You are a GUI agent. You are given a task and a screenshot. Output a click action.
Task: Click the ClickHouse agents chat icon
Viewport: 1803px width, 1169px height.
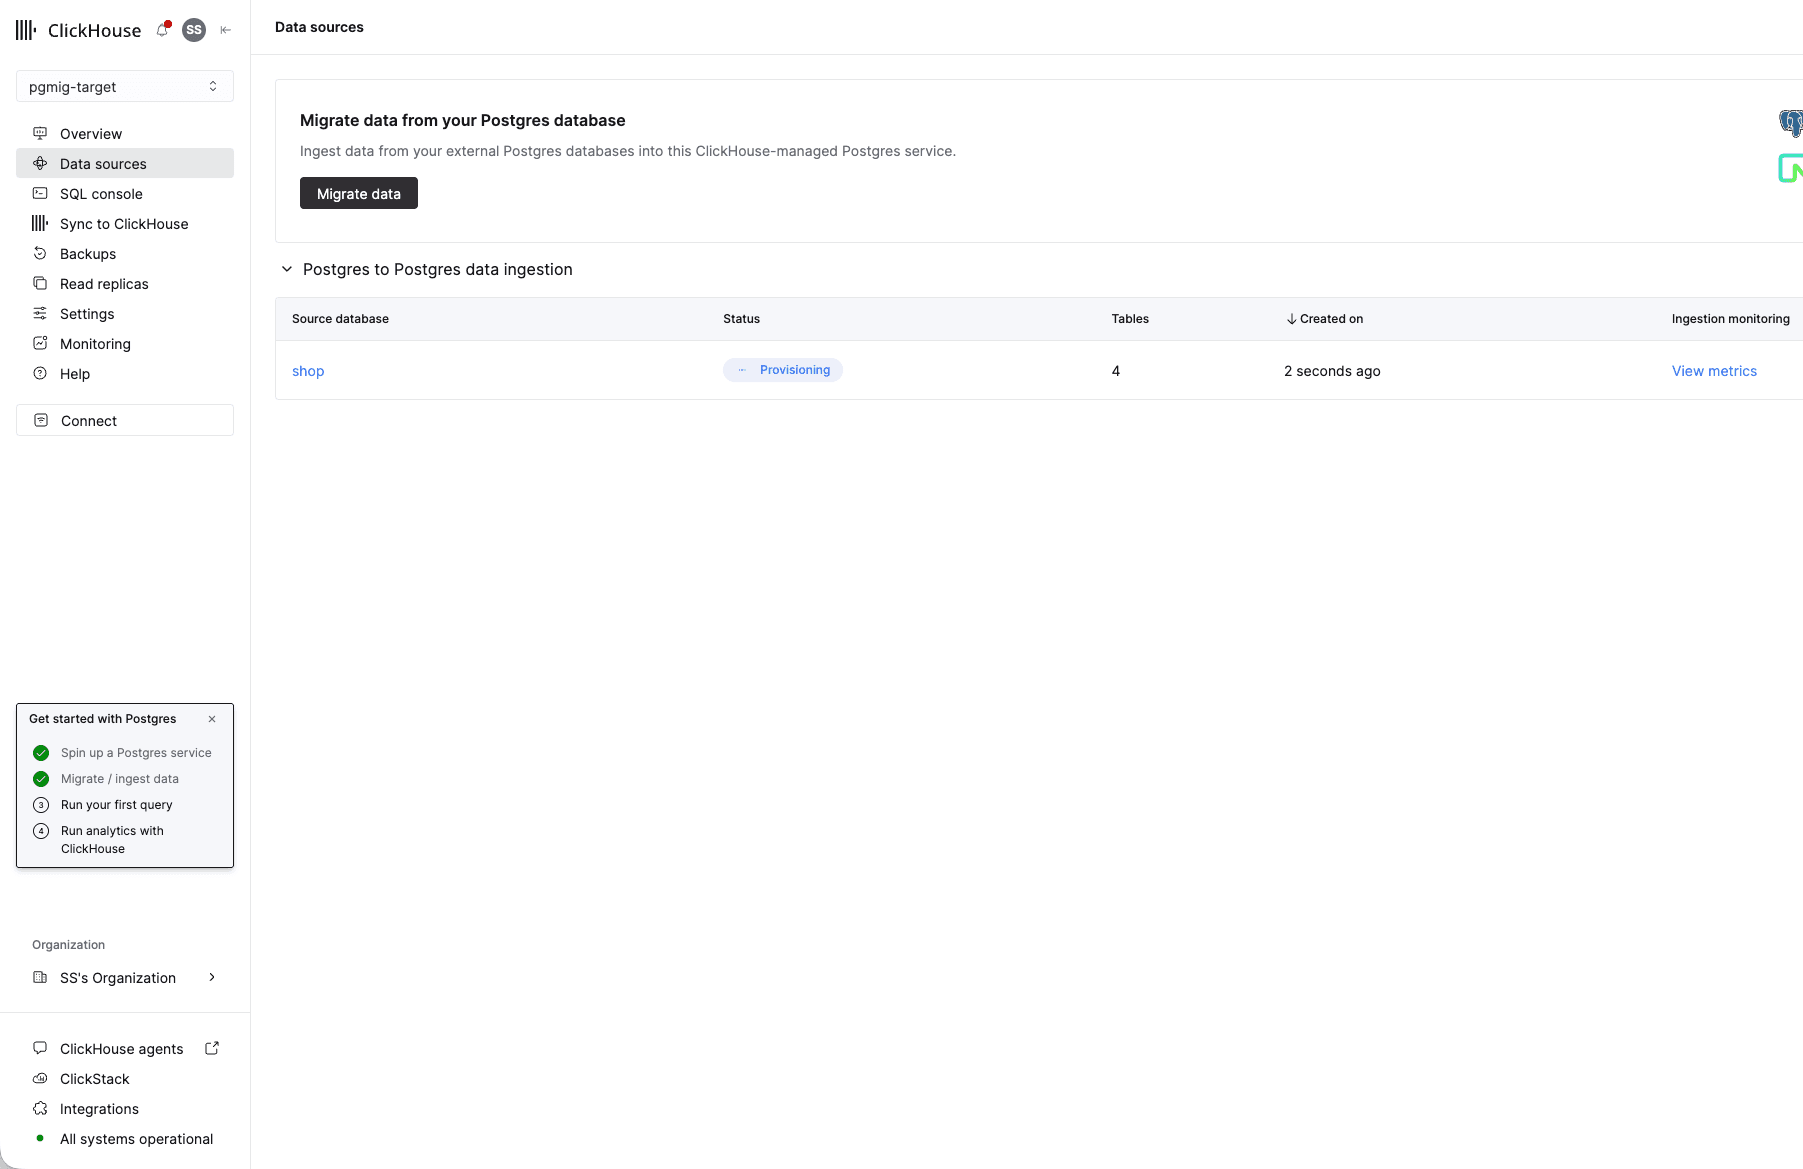coord(40,1048)
